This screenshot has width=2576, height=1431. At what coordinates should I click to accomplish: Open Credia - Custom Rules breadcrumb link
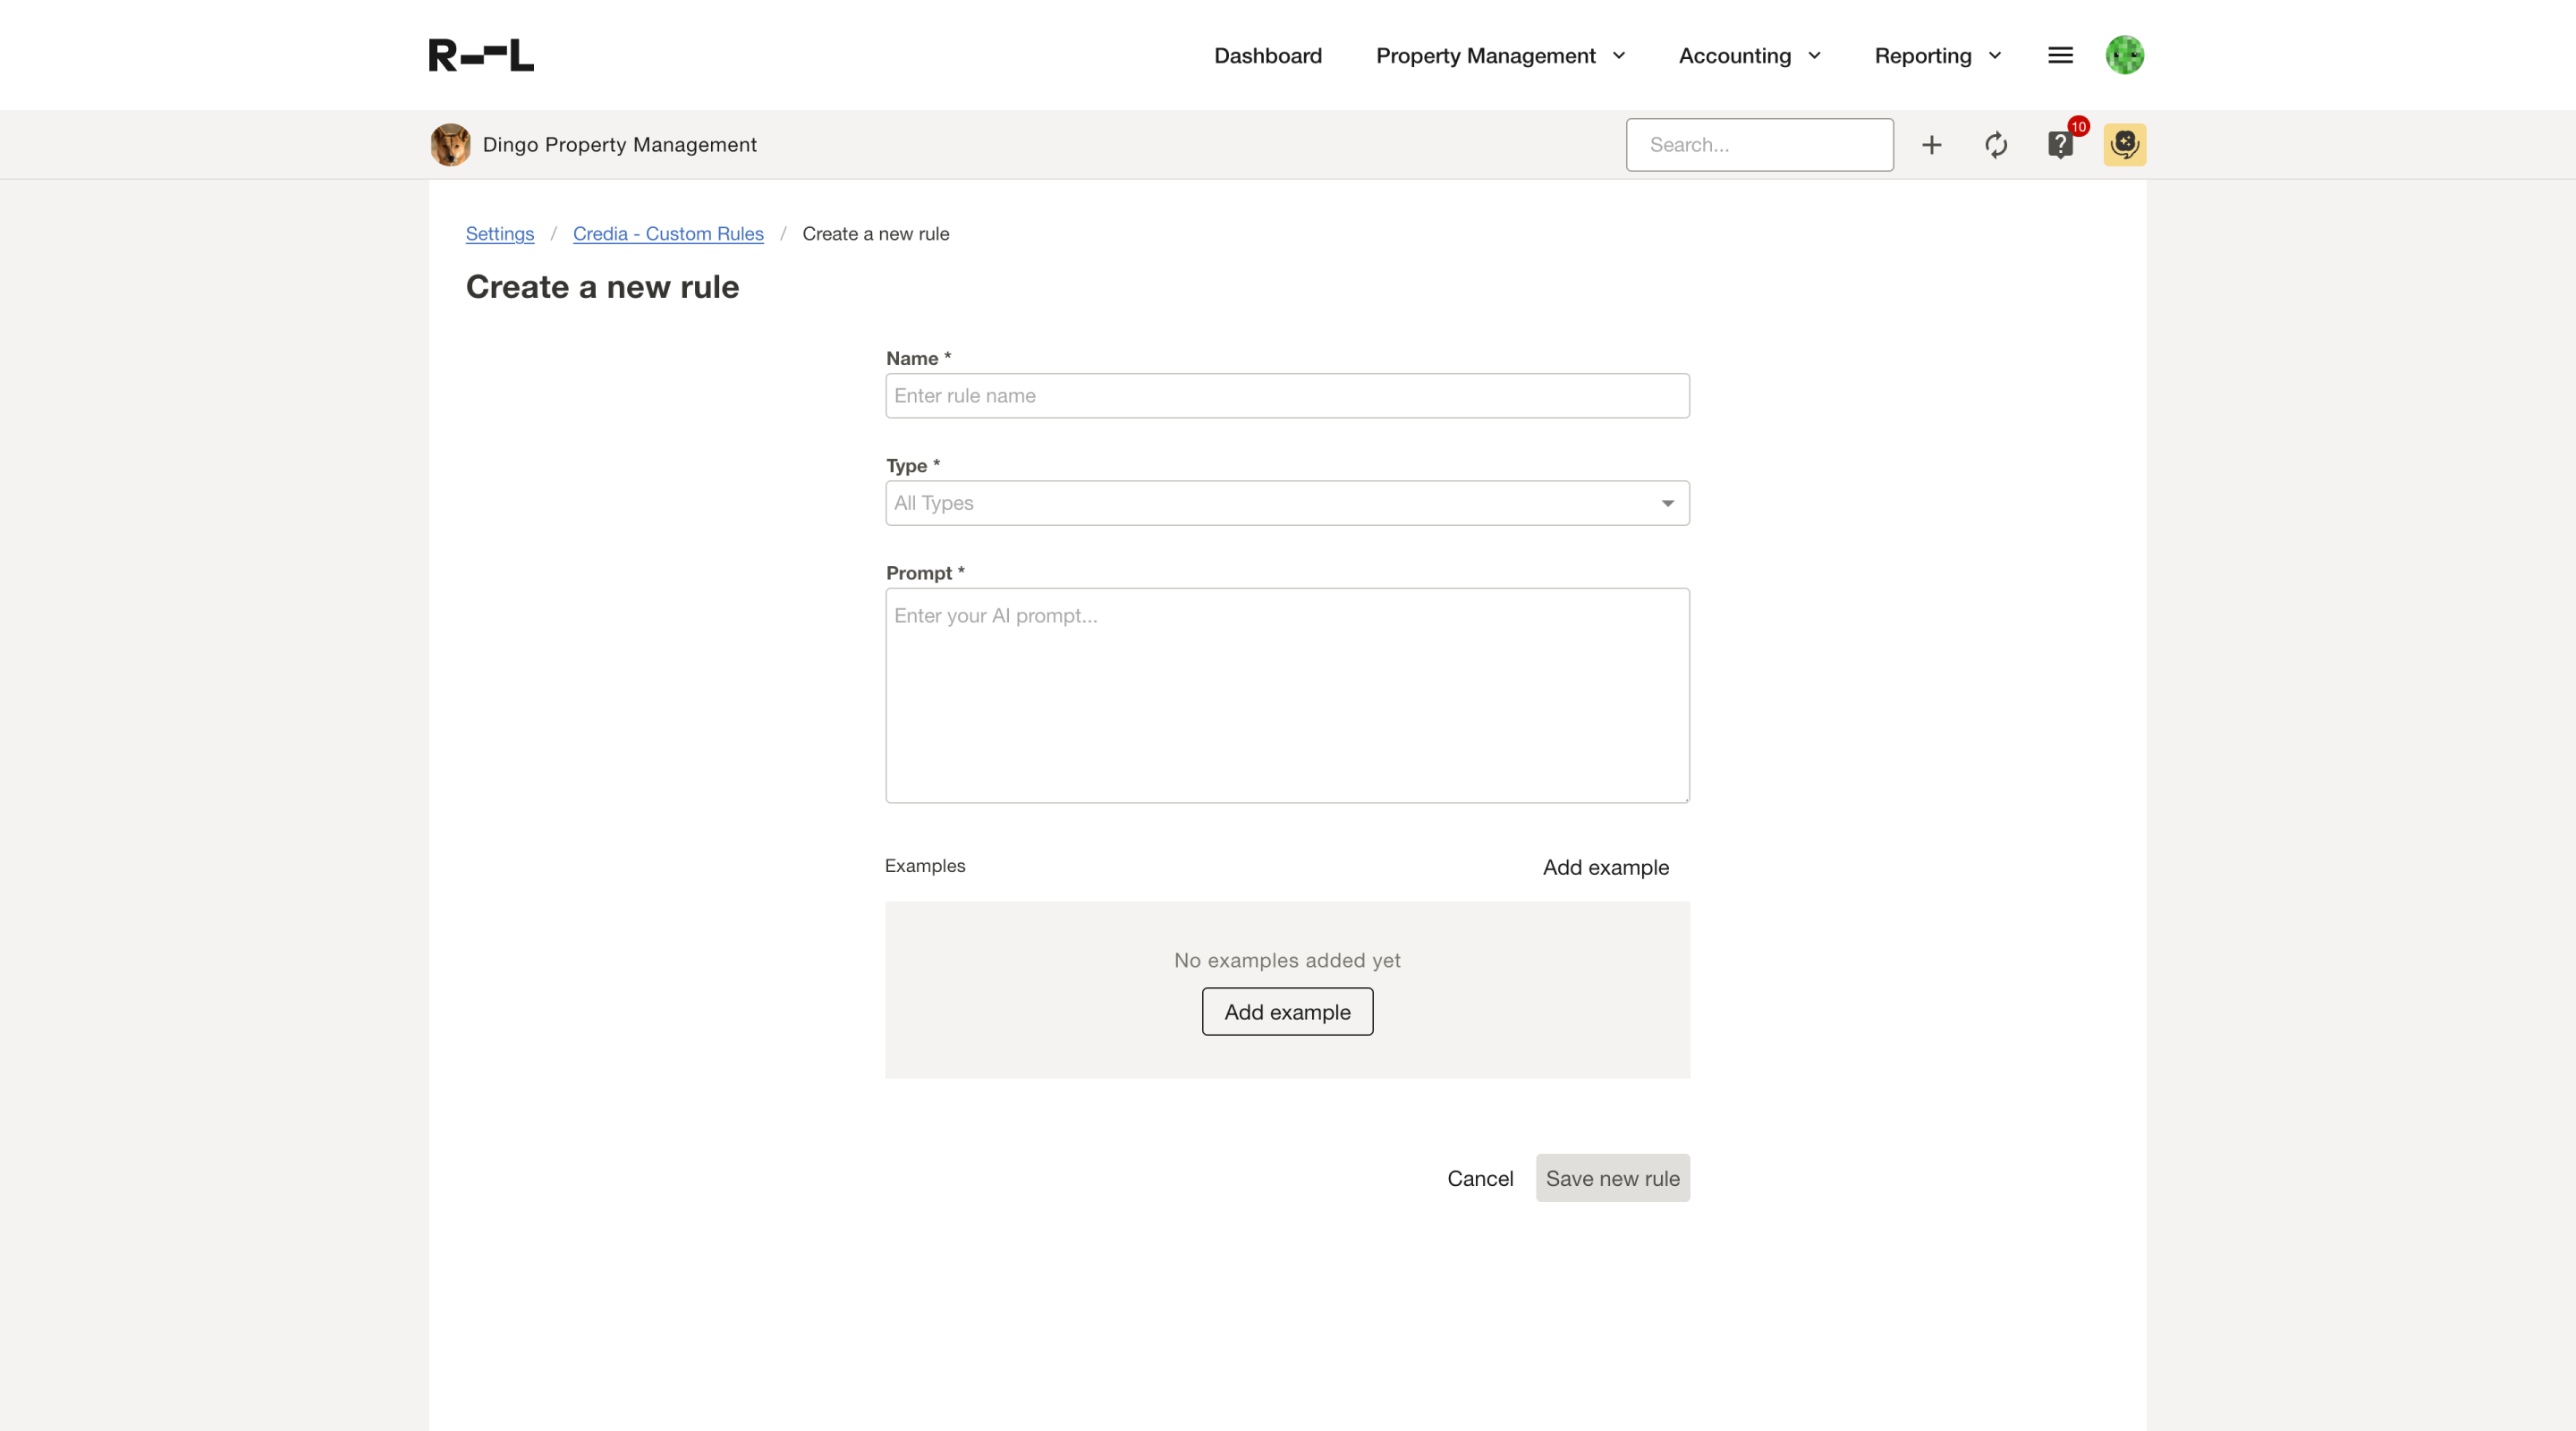[667, 234]
